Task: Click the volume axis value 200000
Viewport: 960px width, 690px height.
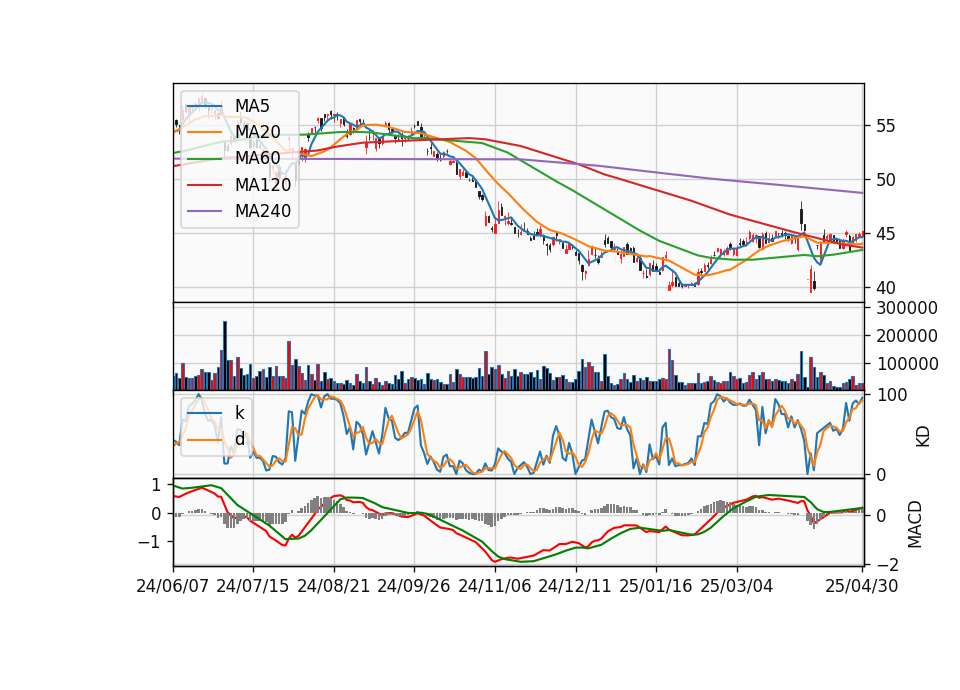Action: 907,336
